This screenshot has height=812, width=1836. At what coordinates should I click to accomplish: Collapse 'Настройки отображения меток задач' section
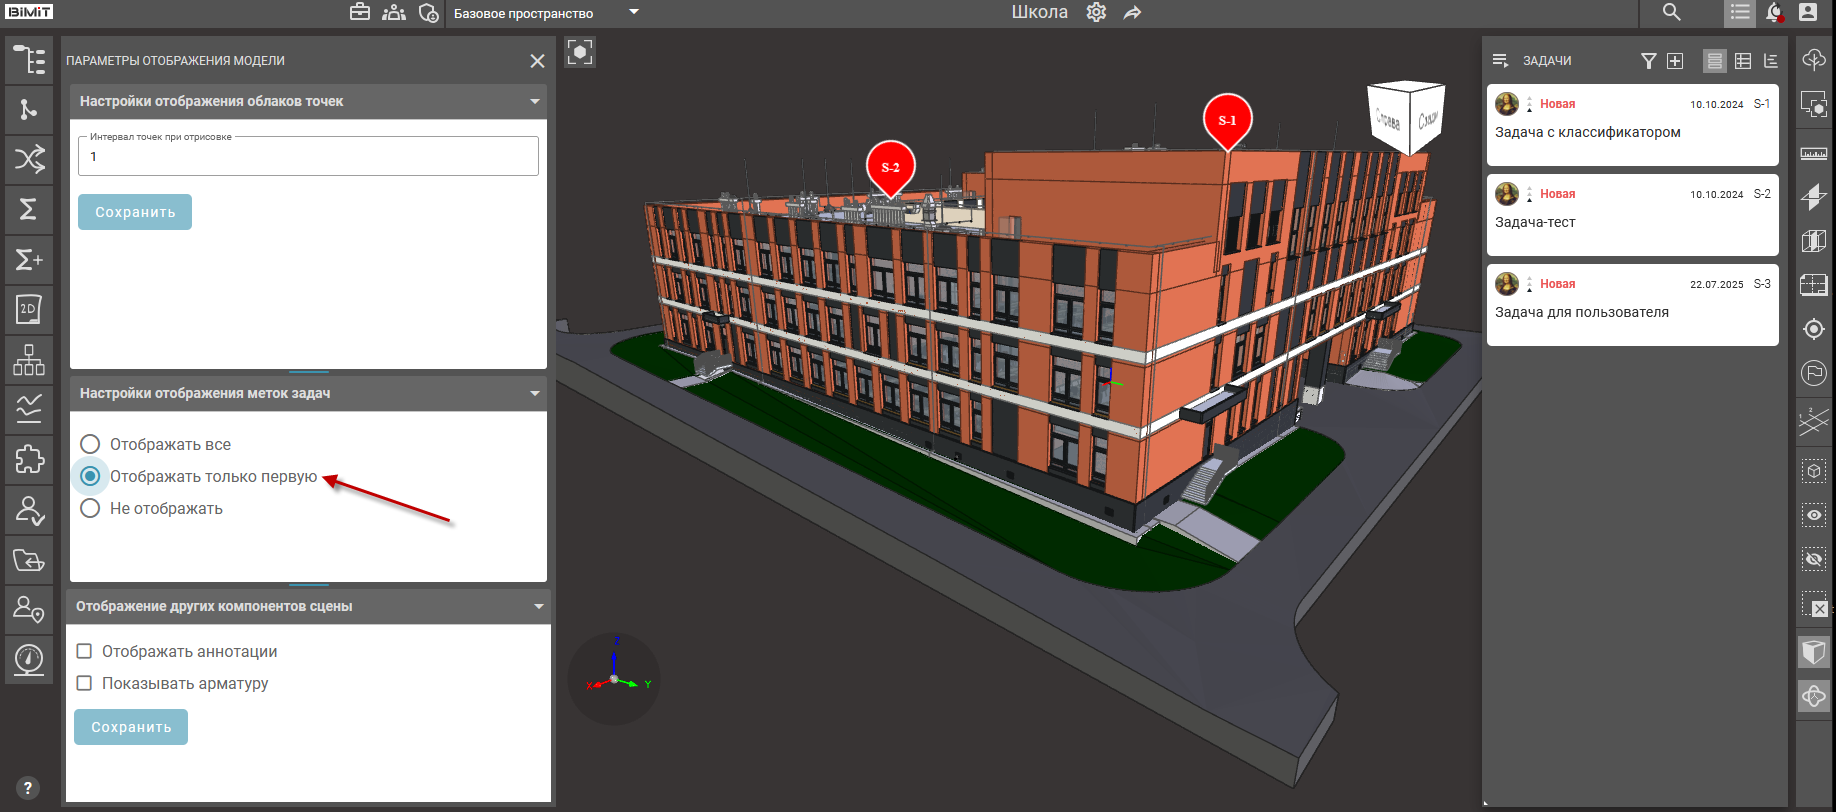click(535, 393)
